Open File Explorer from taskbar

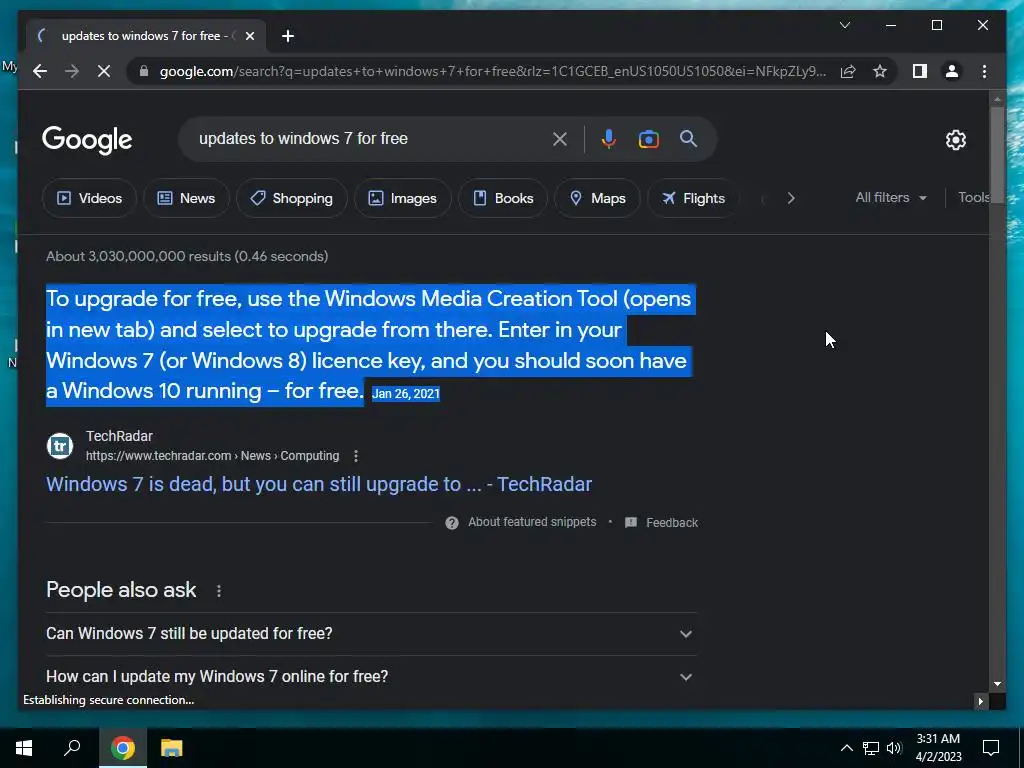(x=172, y=748)
